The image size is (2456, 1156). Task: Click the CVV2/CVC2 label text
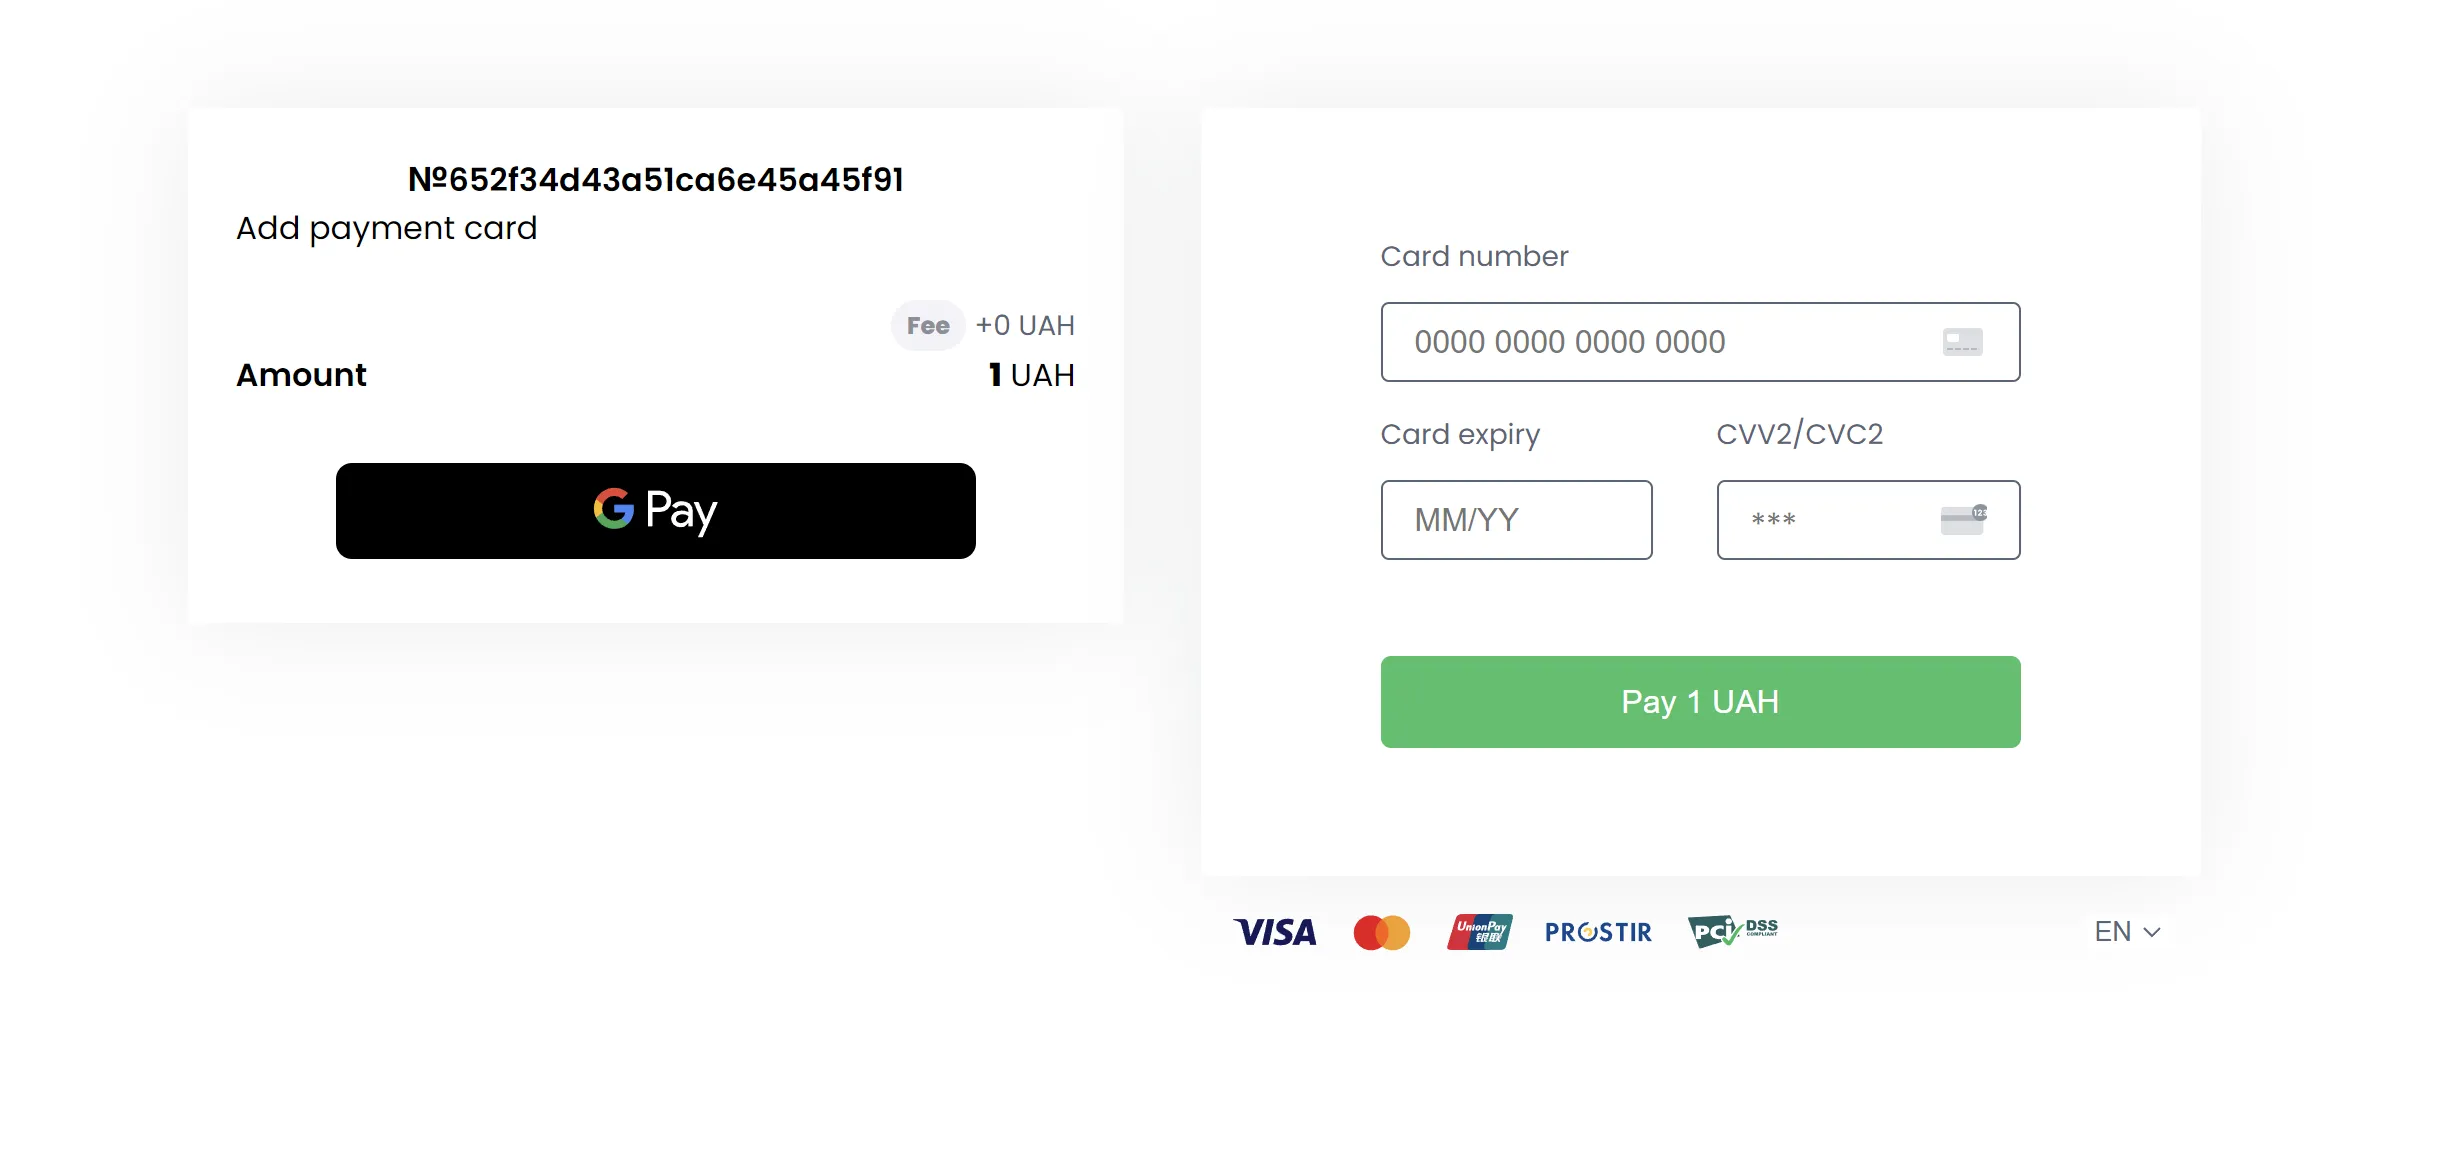[x=1799, y=435]
